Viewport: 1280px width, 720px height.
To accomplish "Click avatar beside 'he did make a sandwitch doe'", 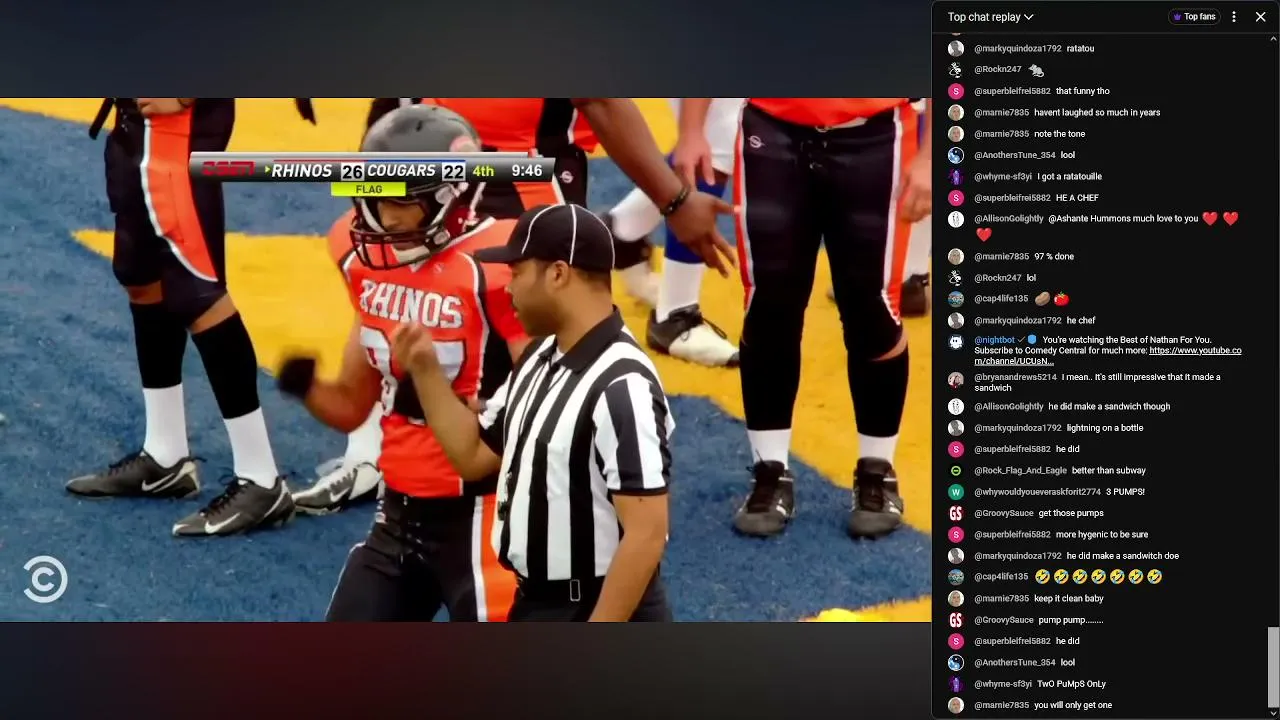I will click(x=956, y=556).
